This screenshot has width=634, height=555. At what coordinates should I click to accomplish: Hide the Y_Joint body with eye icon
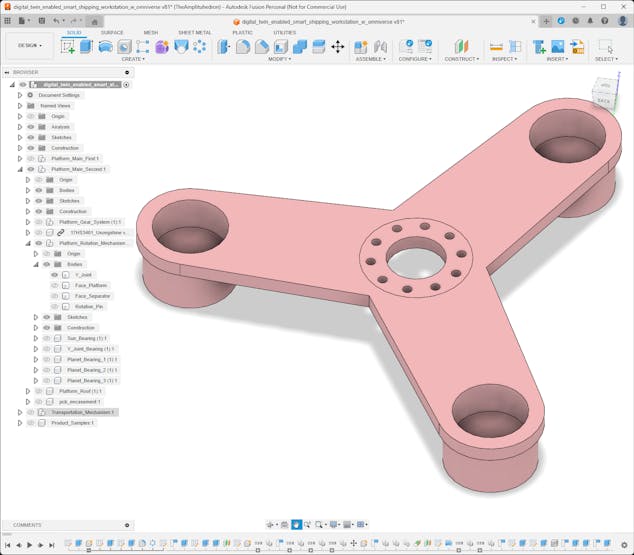pos(55,275)
